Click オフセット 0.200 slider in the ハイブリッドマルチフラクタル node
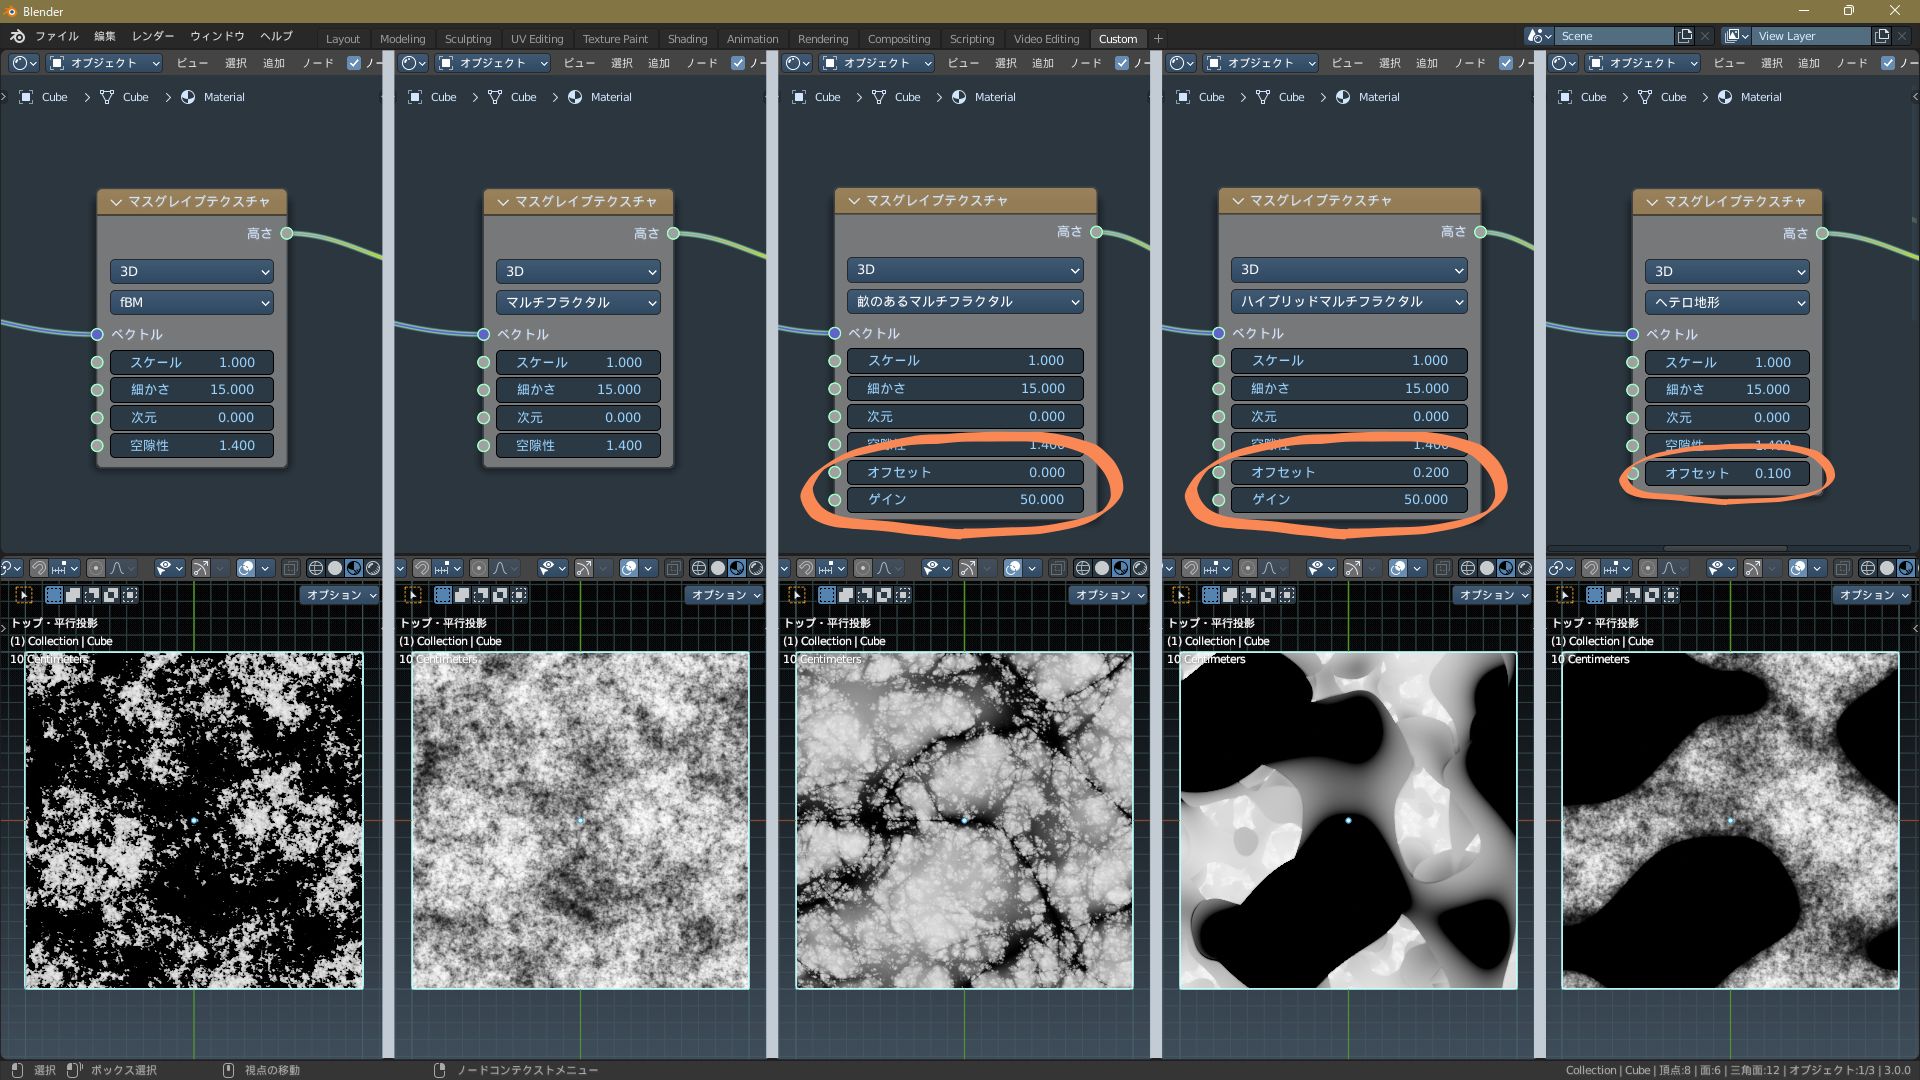The image size is (1920, 1080). point(1349,472)
